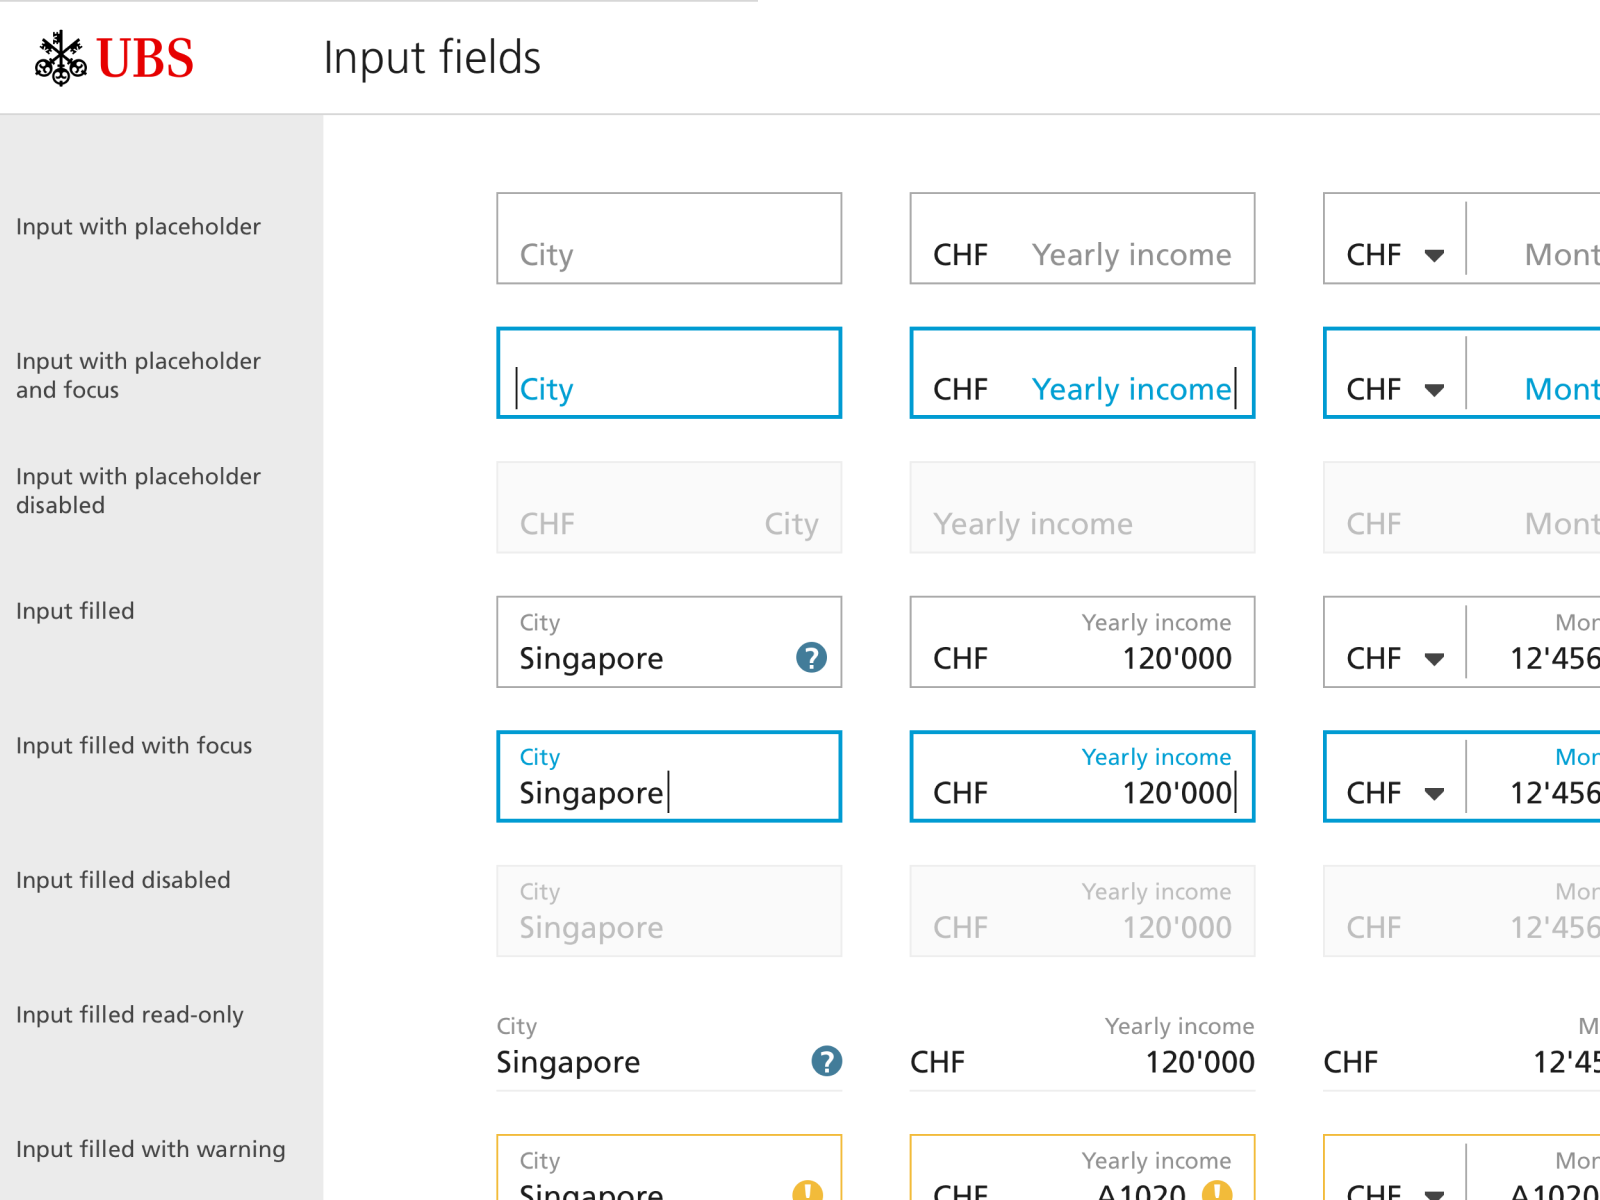Click the read-only Singapore value
Image resolution: width=1600 pixels, height=1200 pixels.
[x=568, y=1062]
